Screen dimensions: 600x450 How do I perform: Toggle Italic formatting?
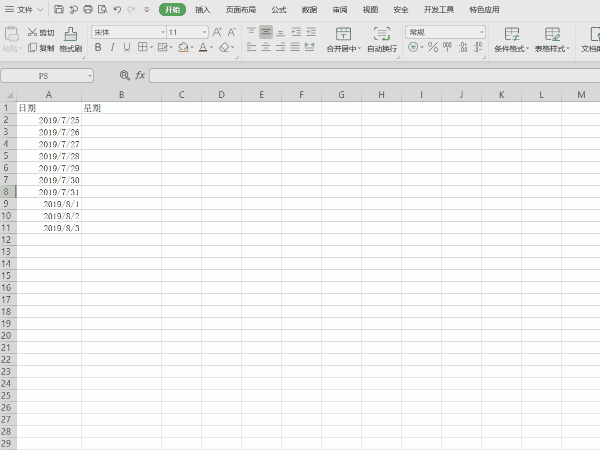pyautogui.click(x=112, y=47)
